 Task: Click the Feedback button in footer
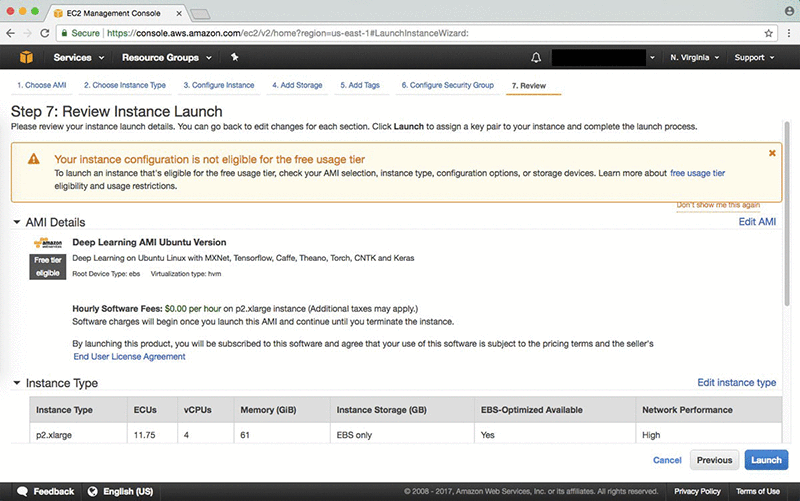click(x=45, y=491)
